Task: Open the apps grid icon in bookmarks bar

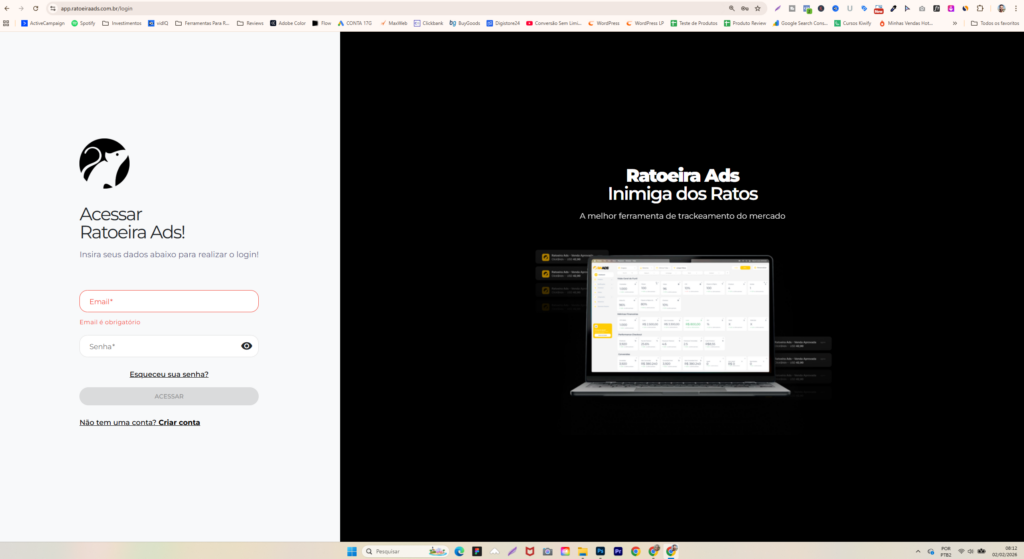Action: (6, 23)
